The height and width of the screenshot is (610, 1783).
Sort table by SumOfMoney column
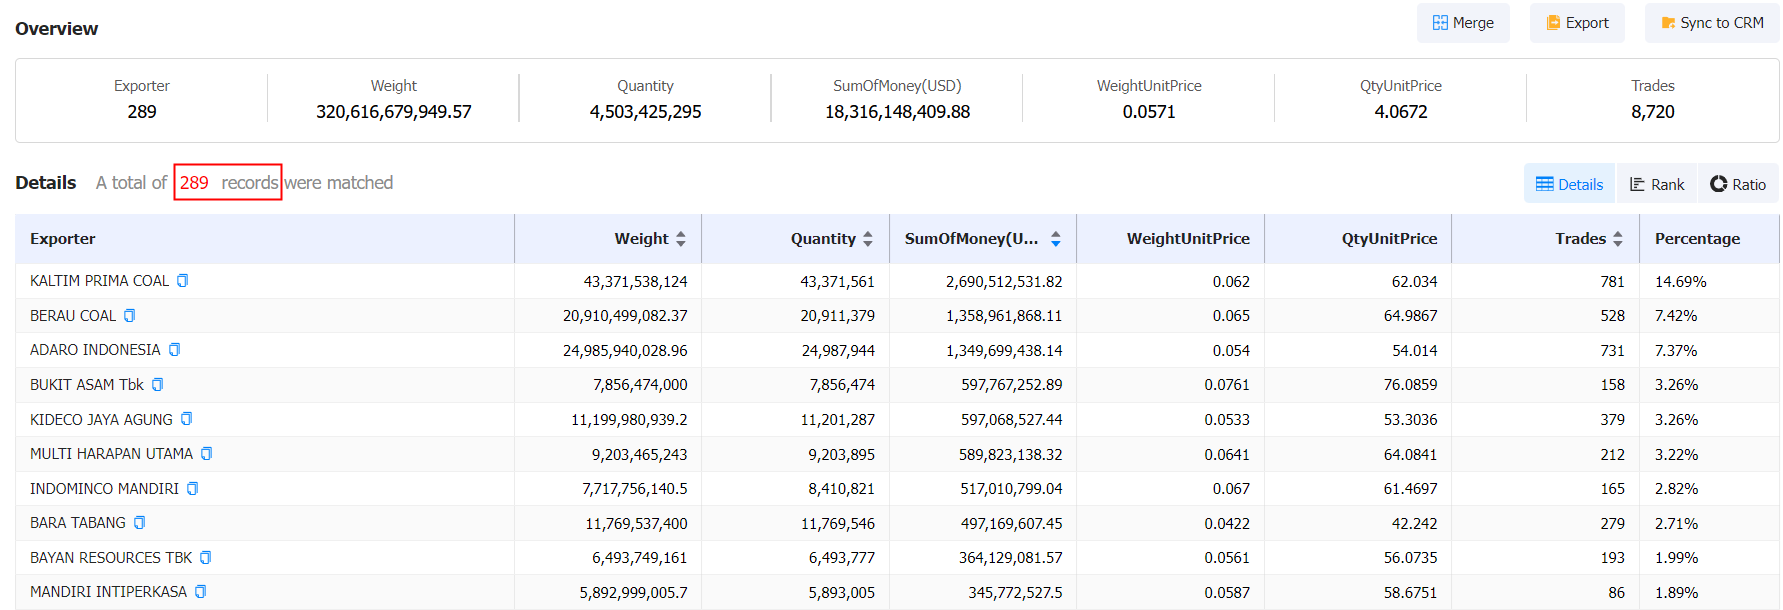(x=1055, y=239)
